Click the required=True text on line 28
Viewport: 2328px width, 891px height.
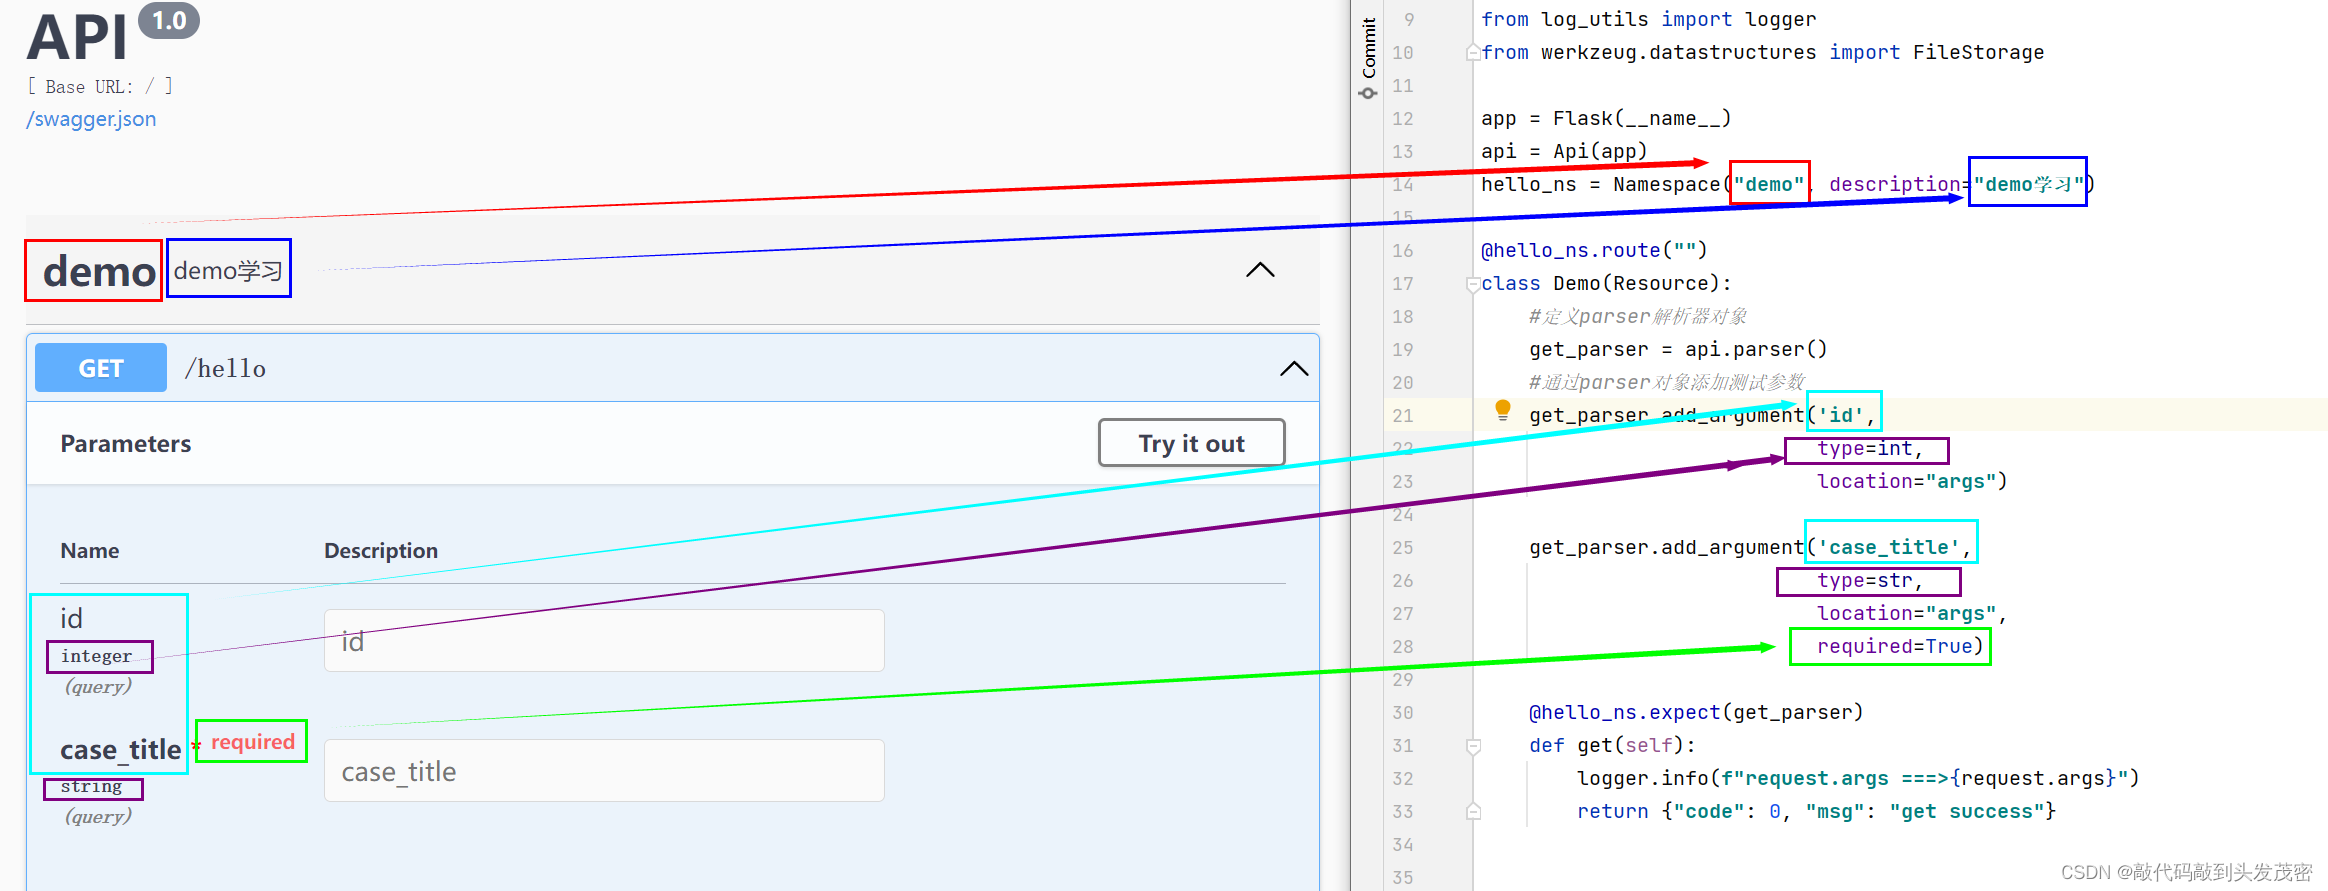[1899, 646]
